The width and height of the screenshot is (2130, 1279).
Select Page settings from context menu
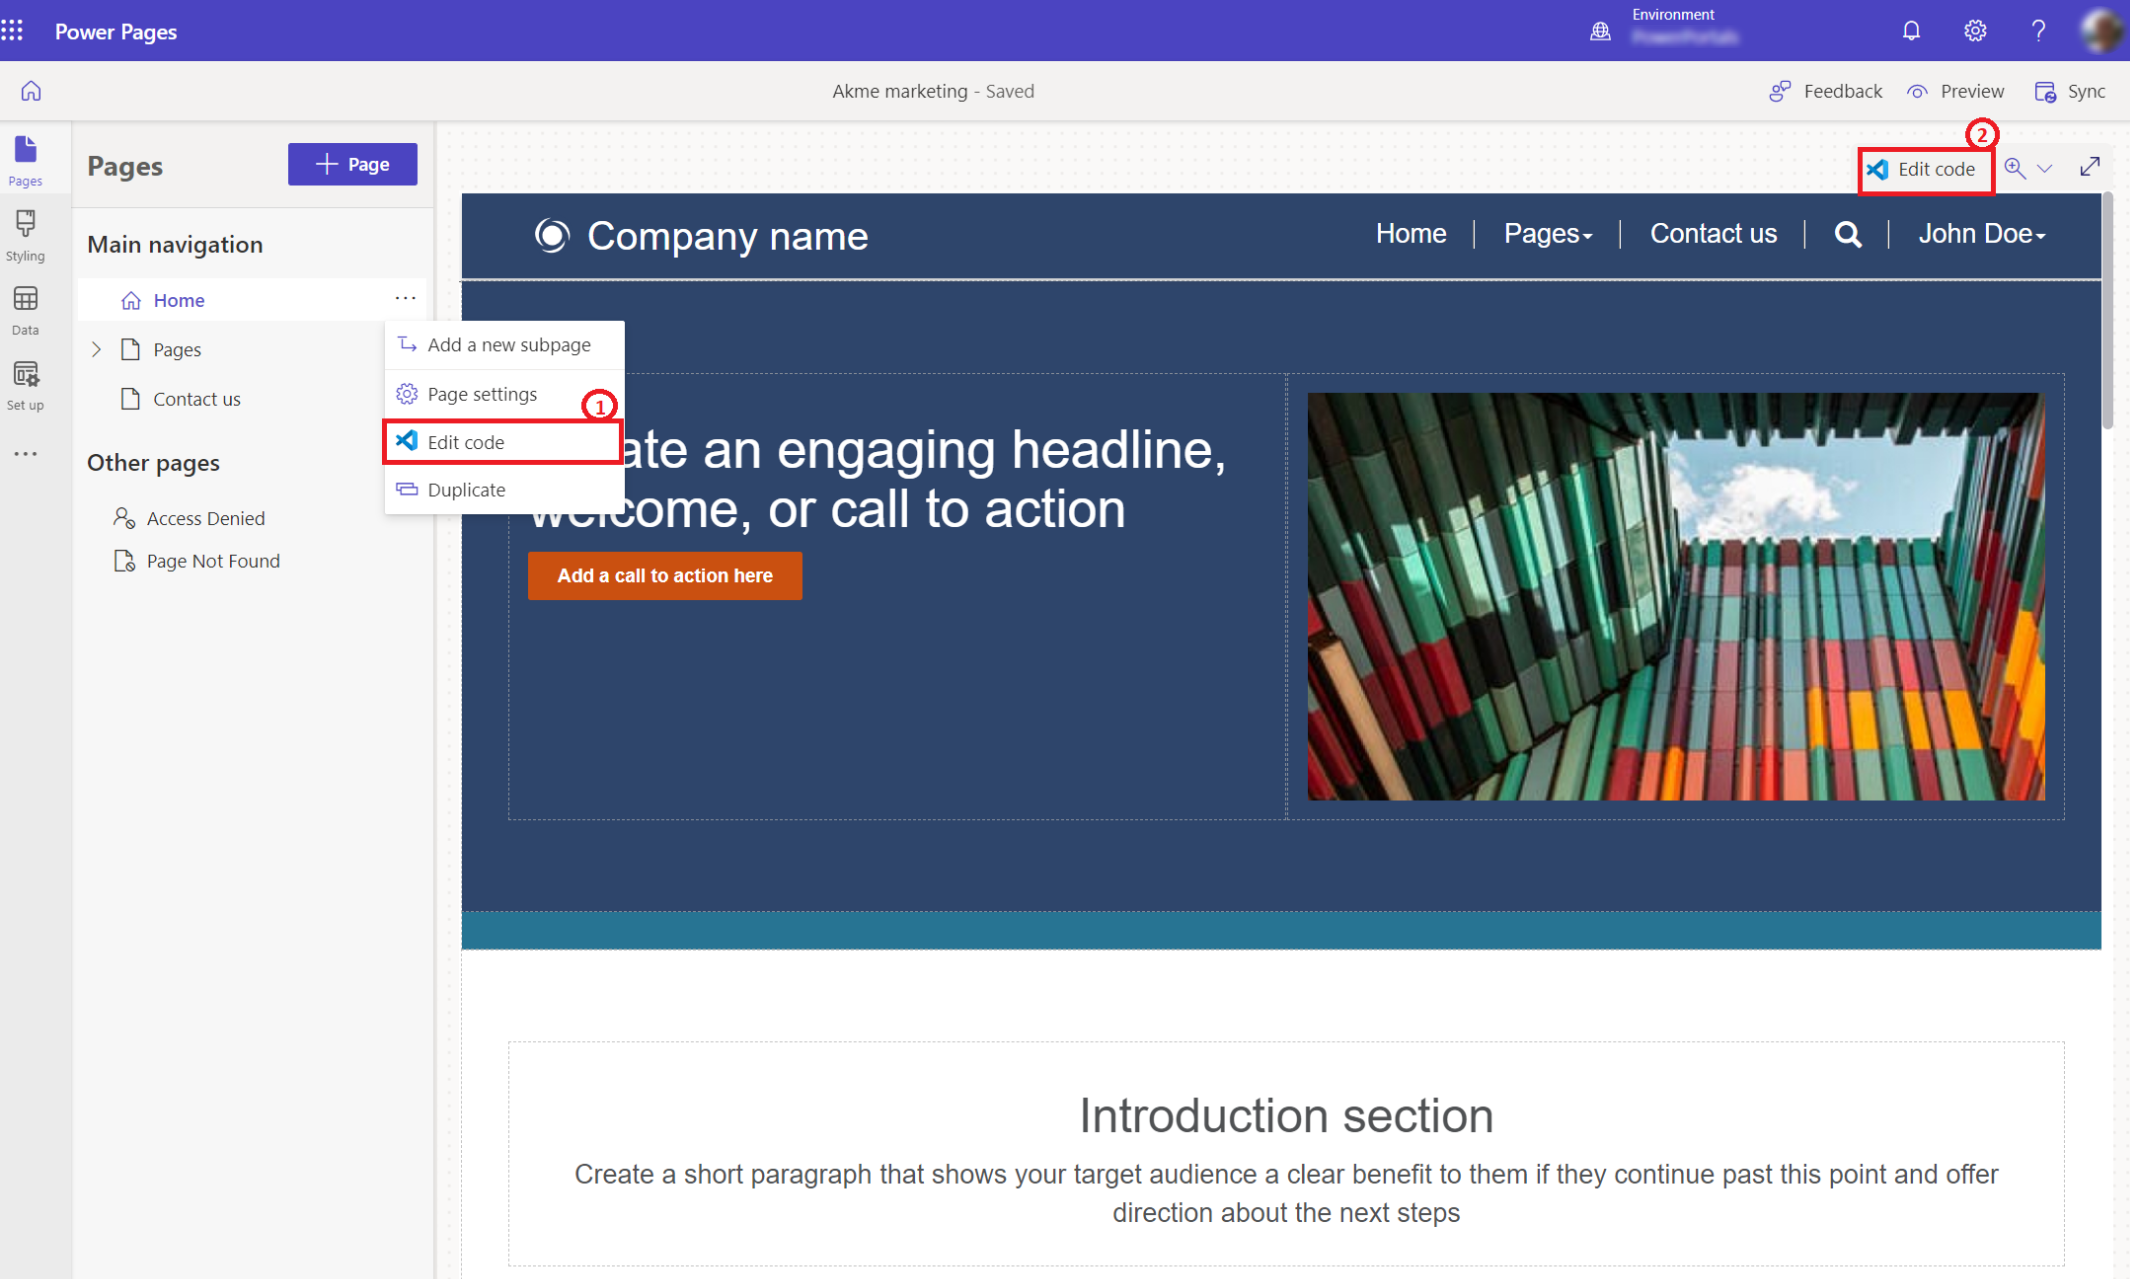click(x=482, y=392)
